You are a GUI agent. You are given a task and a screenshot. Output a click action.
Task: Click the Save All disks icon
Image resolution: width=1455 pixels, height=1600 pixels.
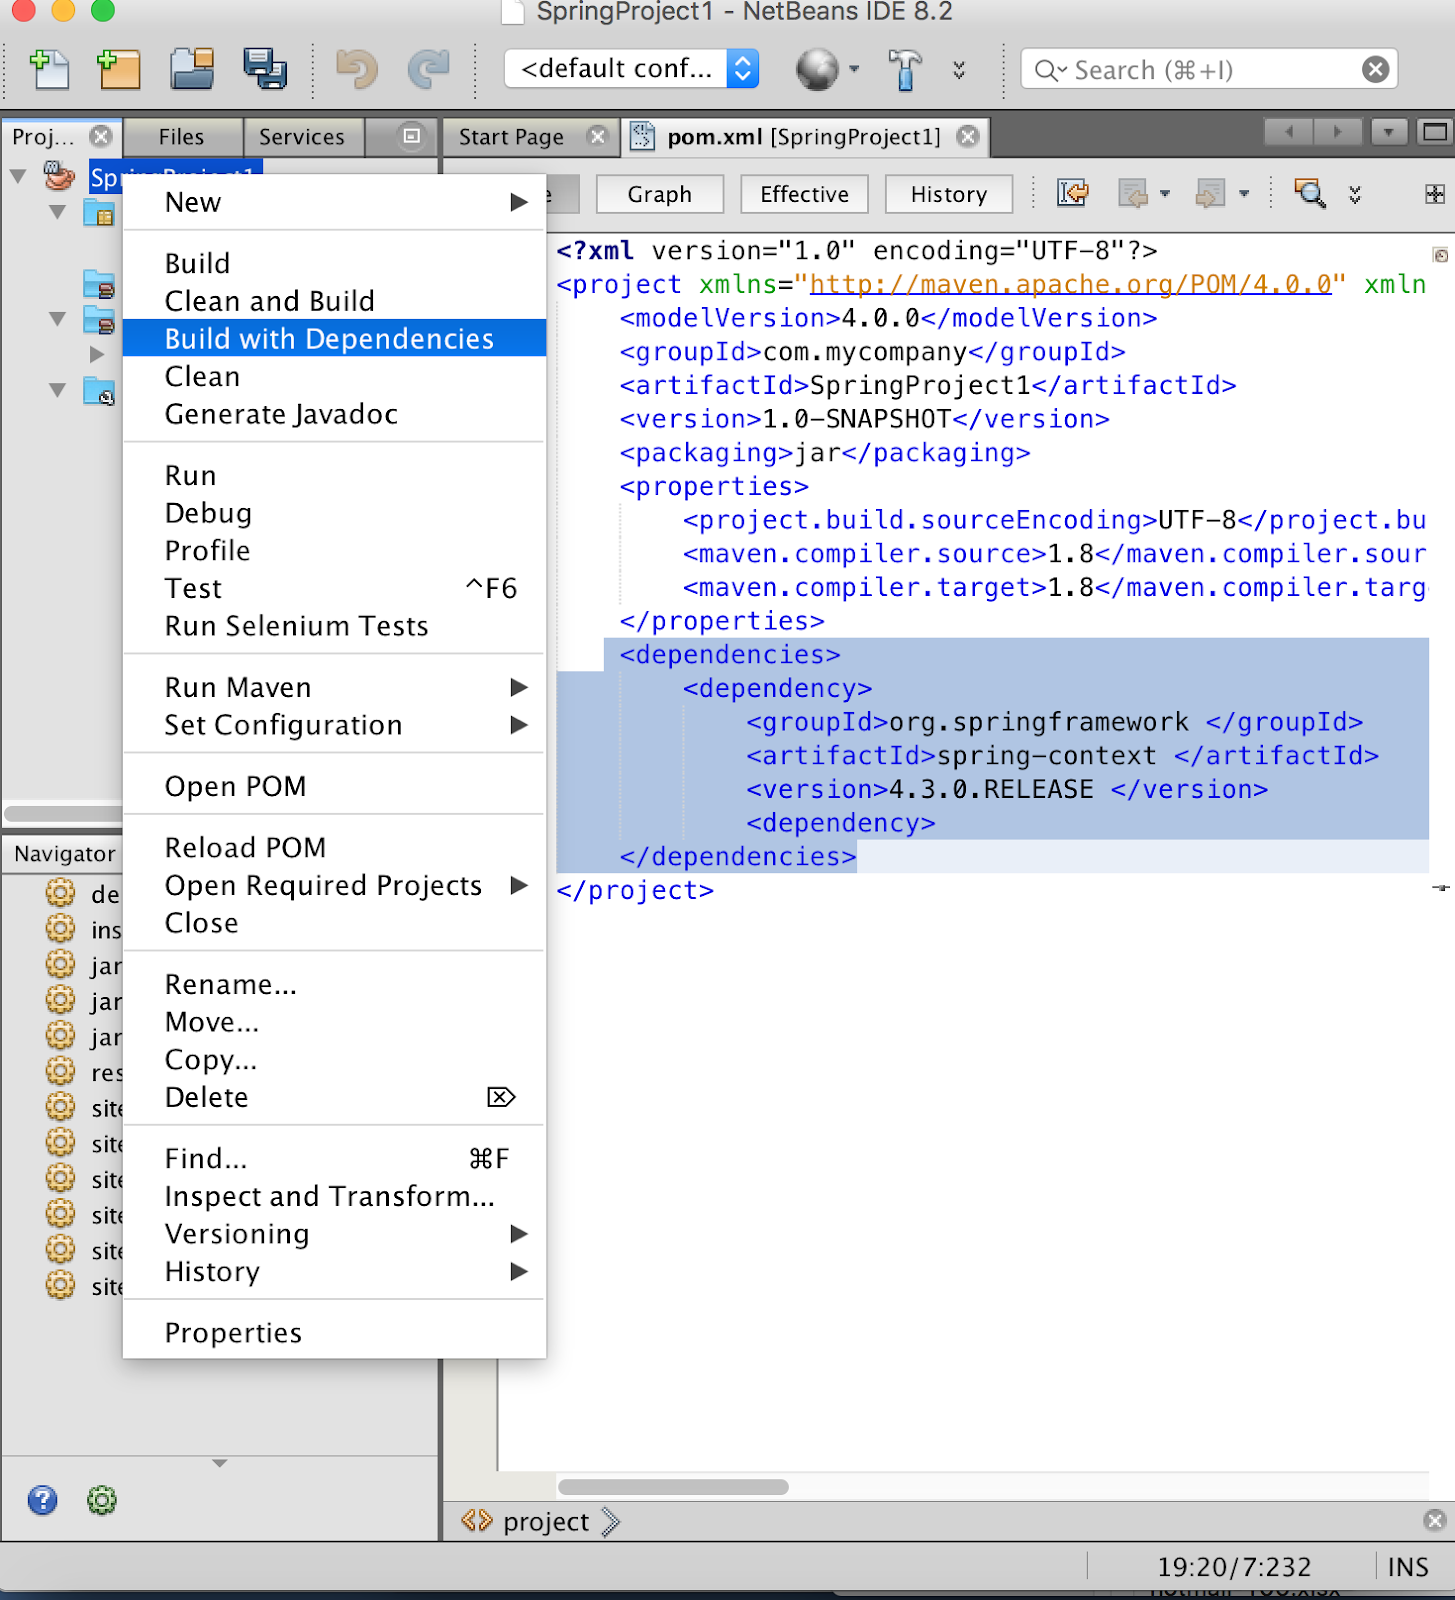tap(265, 69)
